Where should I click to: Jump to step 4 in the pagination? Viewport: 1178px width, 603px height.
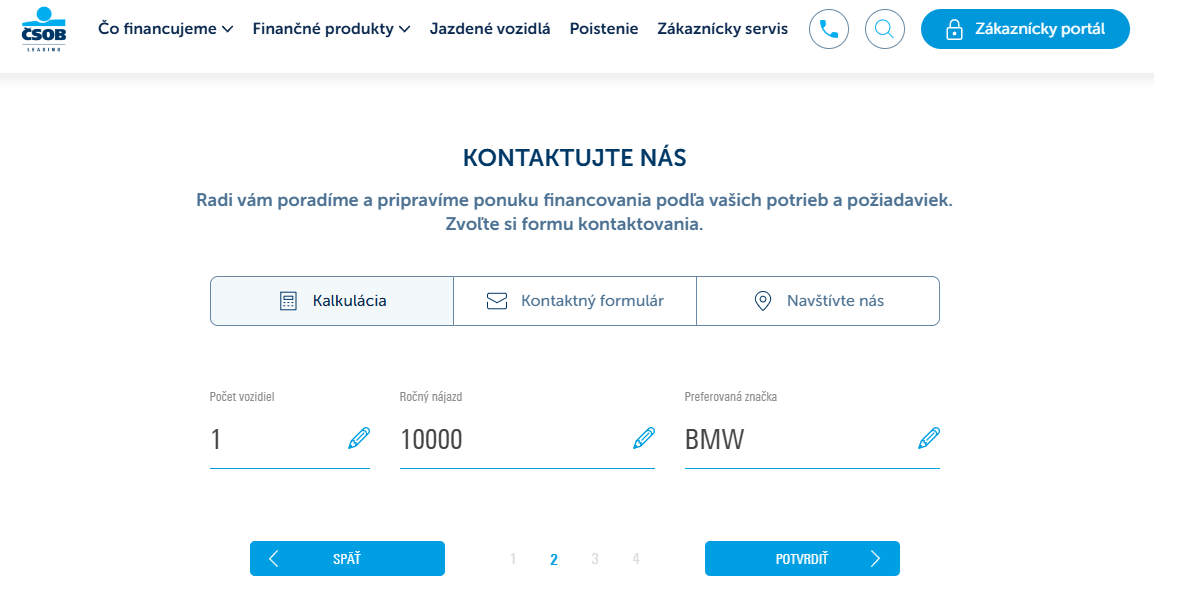[x=636, y=559]
